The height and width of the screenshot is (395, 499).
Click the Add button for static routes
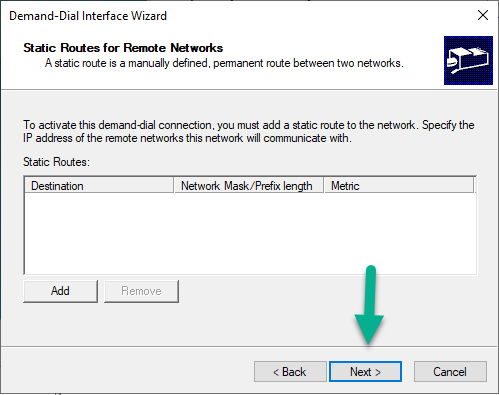click(x=60, y=291)
